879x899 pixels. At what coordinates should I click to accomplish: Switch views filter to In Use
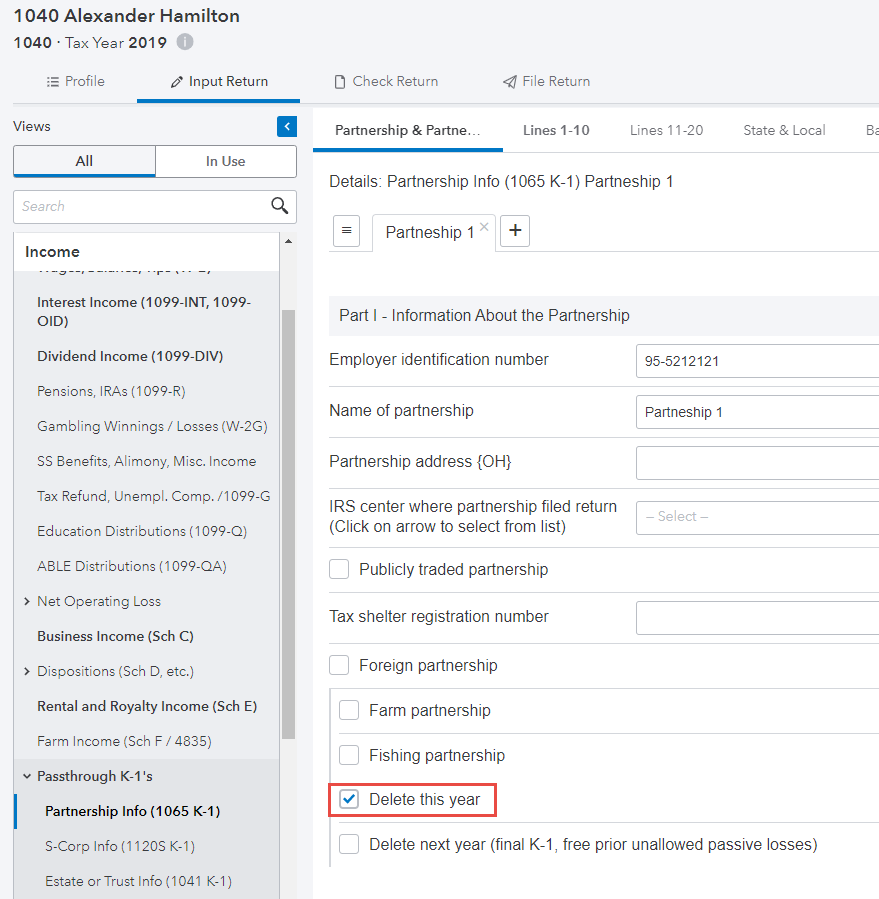[x=226, y=161]
